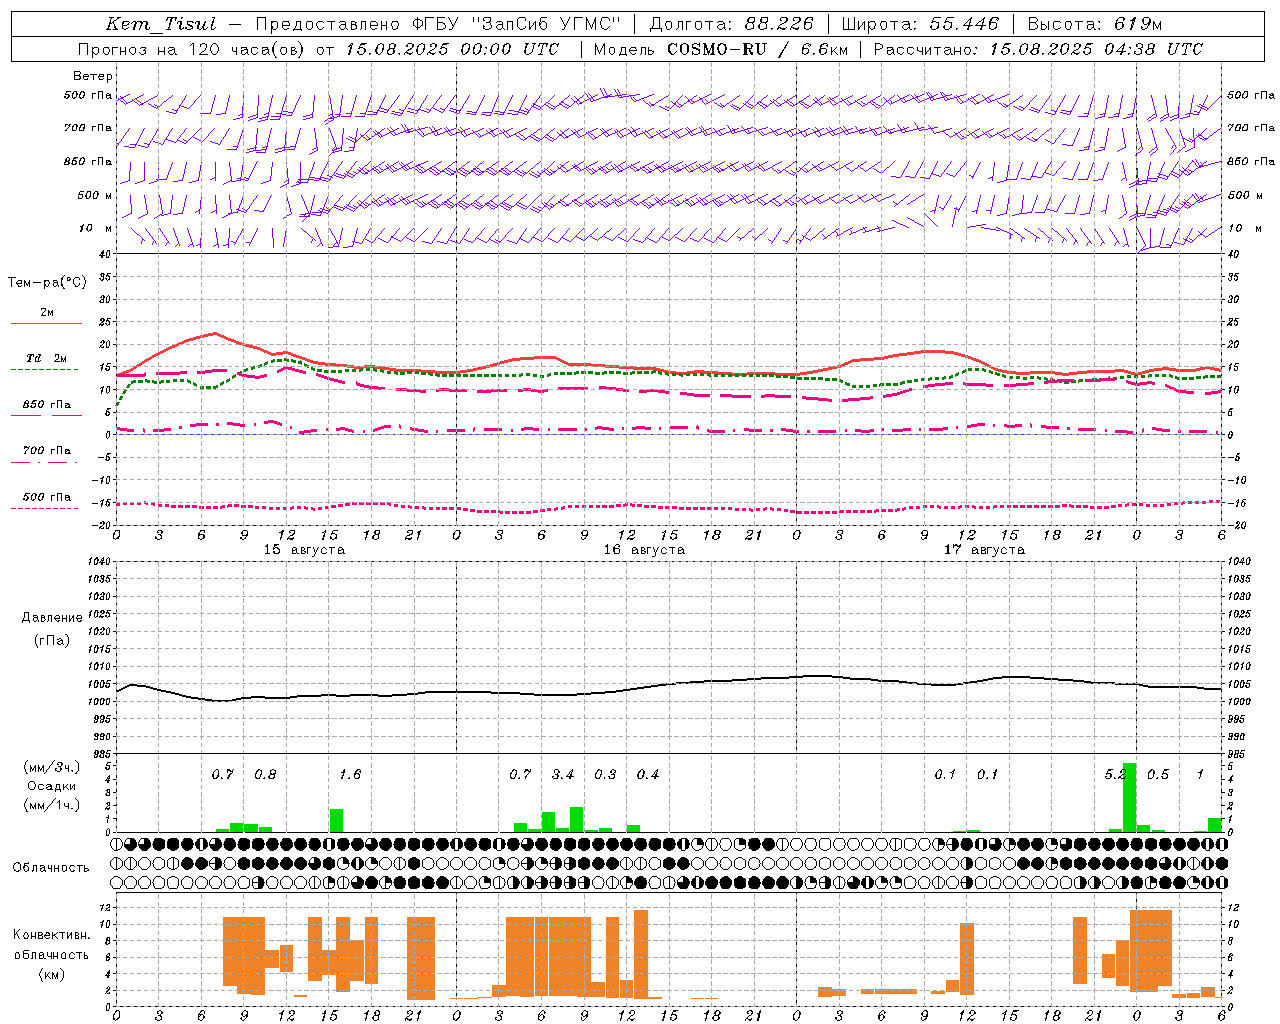1280x1024 pixels.
Task: Click the precipitation total value 0.4
Action: pyautogui.click(x=648, y=775)
